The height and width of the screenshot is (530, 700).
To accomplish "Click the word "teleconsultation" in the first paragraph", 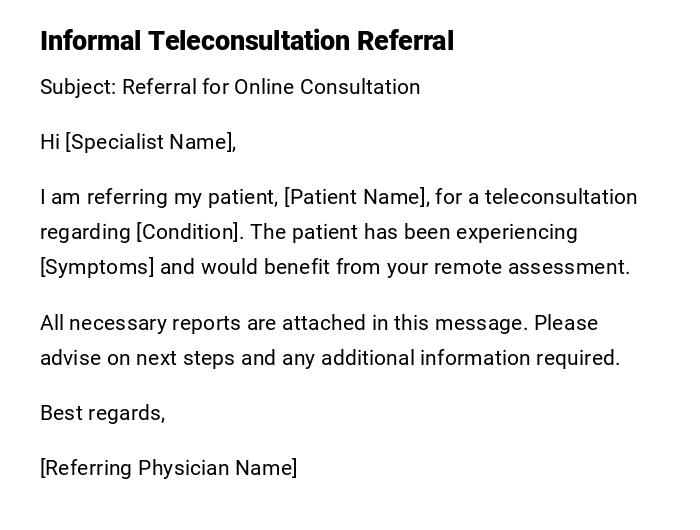I will click(x=561, y=197).
